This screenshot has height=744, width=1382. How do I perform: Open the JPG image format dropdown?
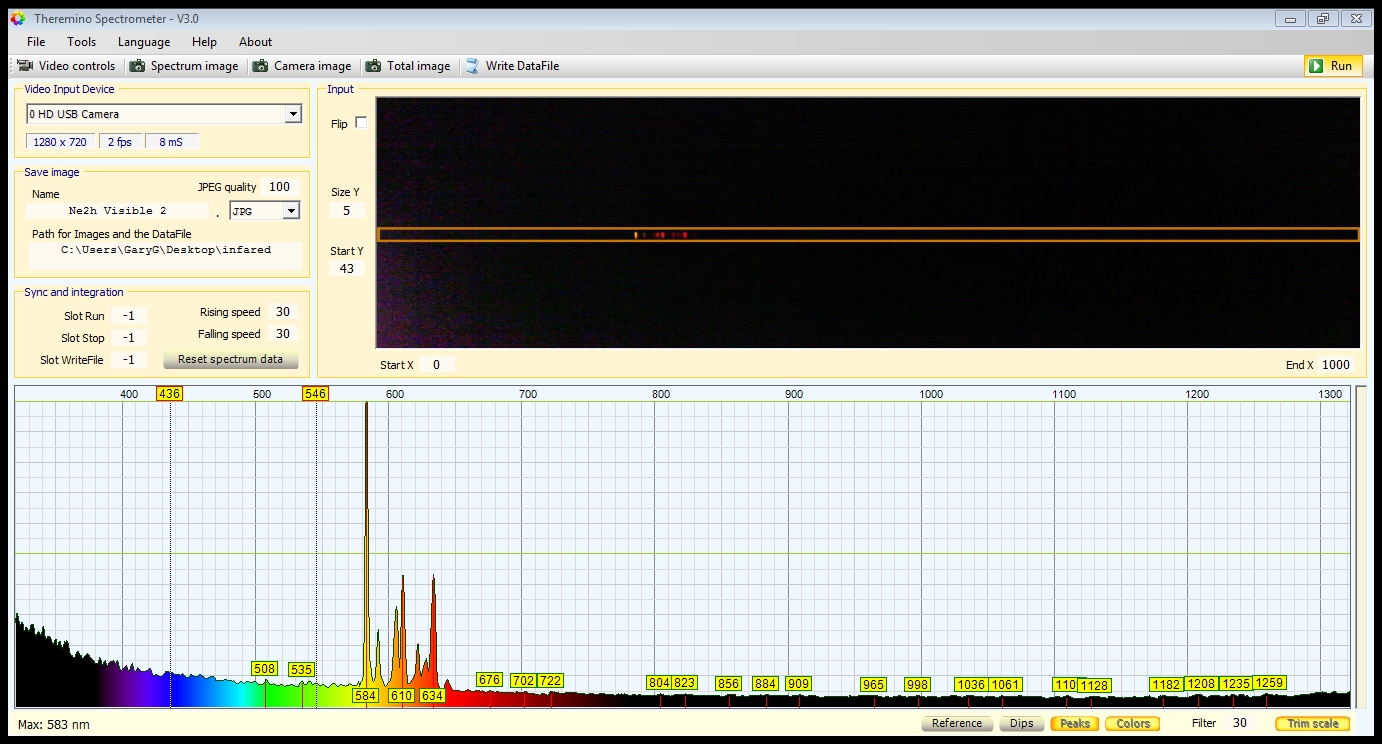(x=291, y=211)
